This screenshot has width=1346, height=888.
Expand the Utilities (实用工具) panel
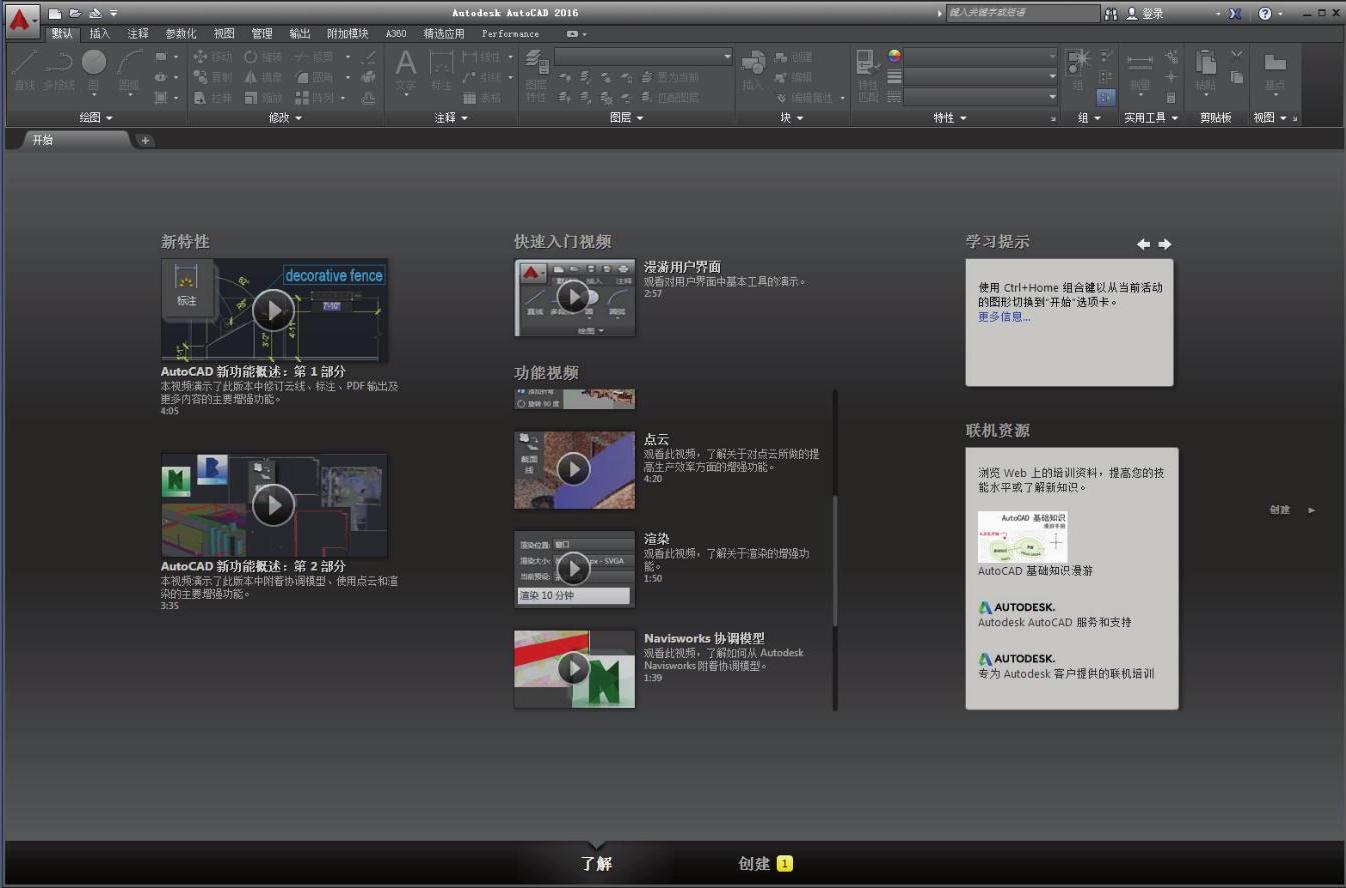point(1151,117)
